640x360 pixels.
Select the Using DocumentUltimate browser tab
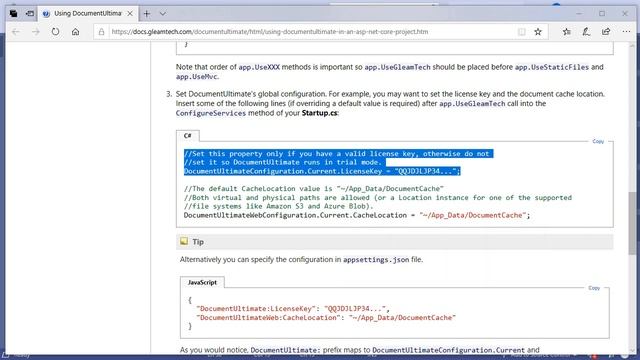(x=87, y=13)
